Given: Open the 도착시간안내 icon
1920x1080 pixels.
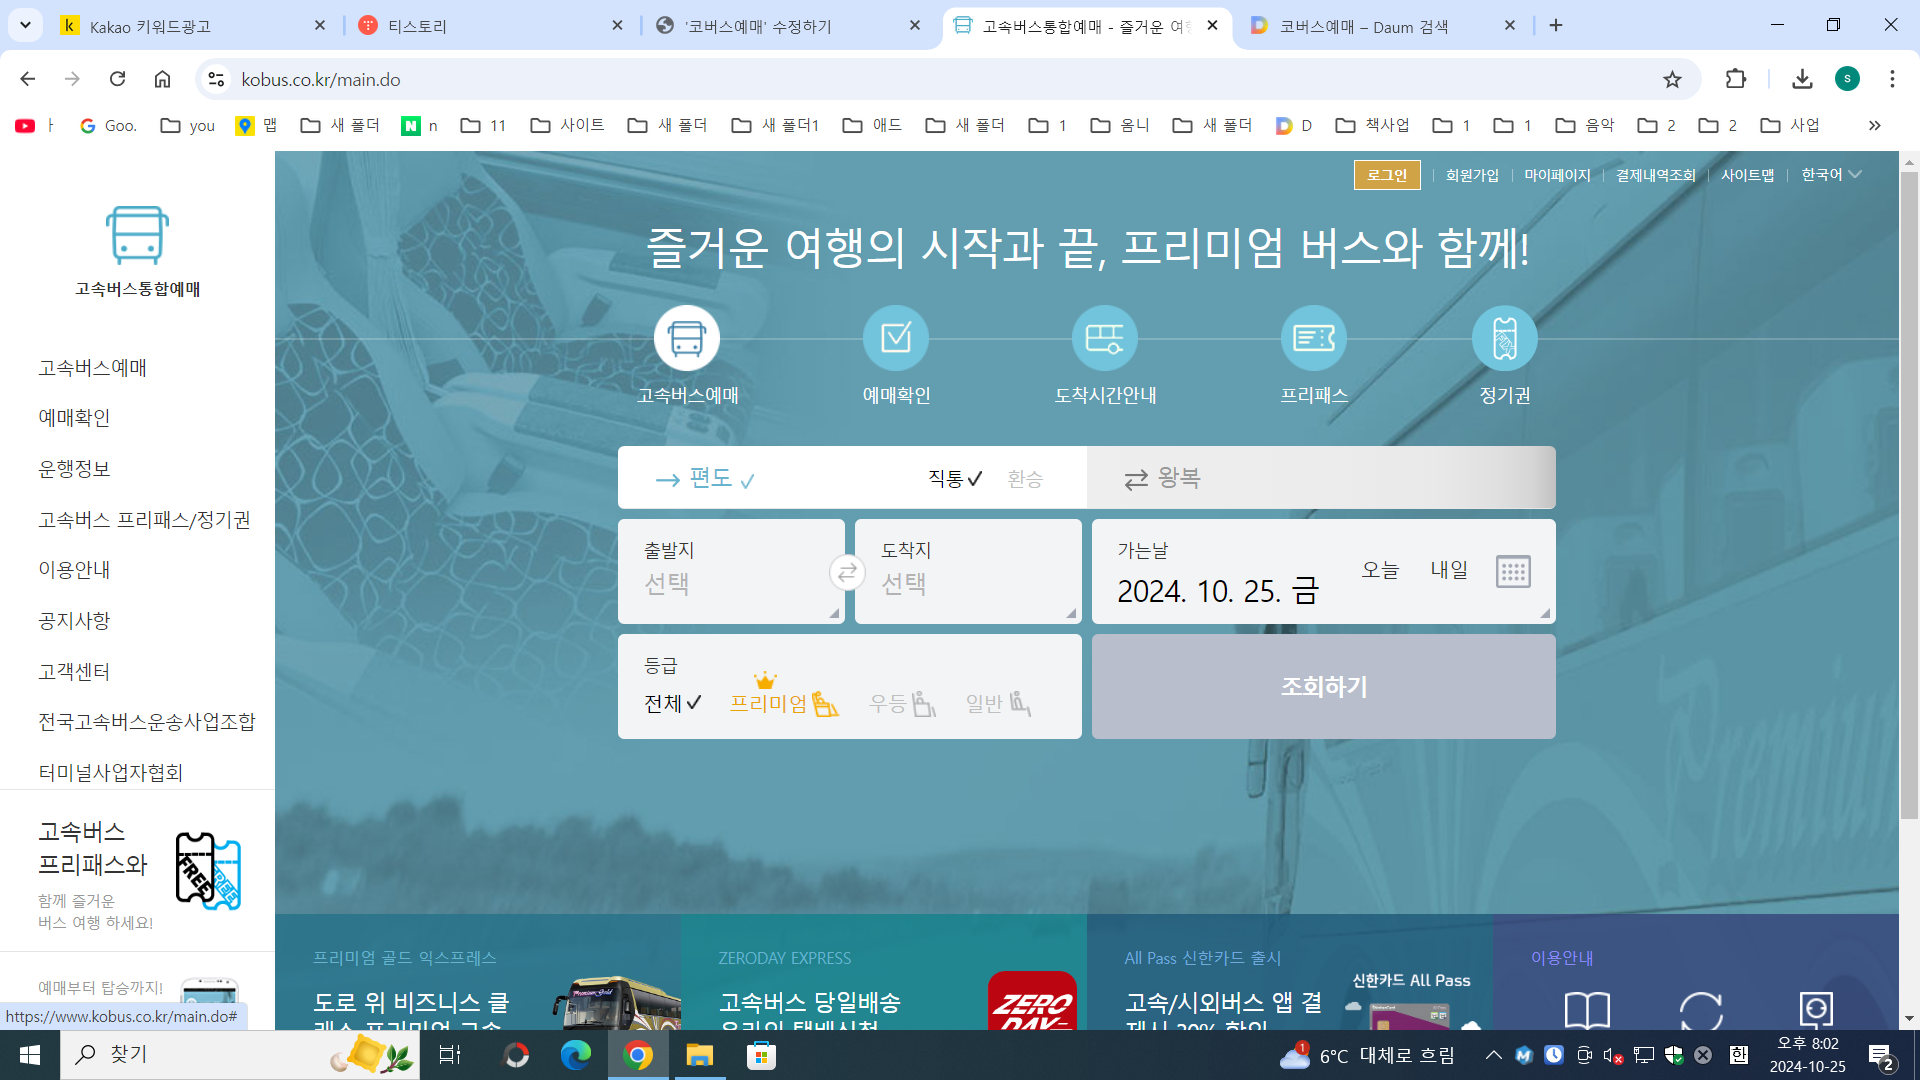Looking at the screenshot, I should tap(1104, 338).
